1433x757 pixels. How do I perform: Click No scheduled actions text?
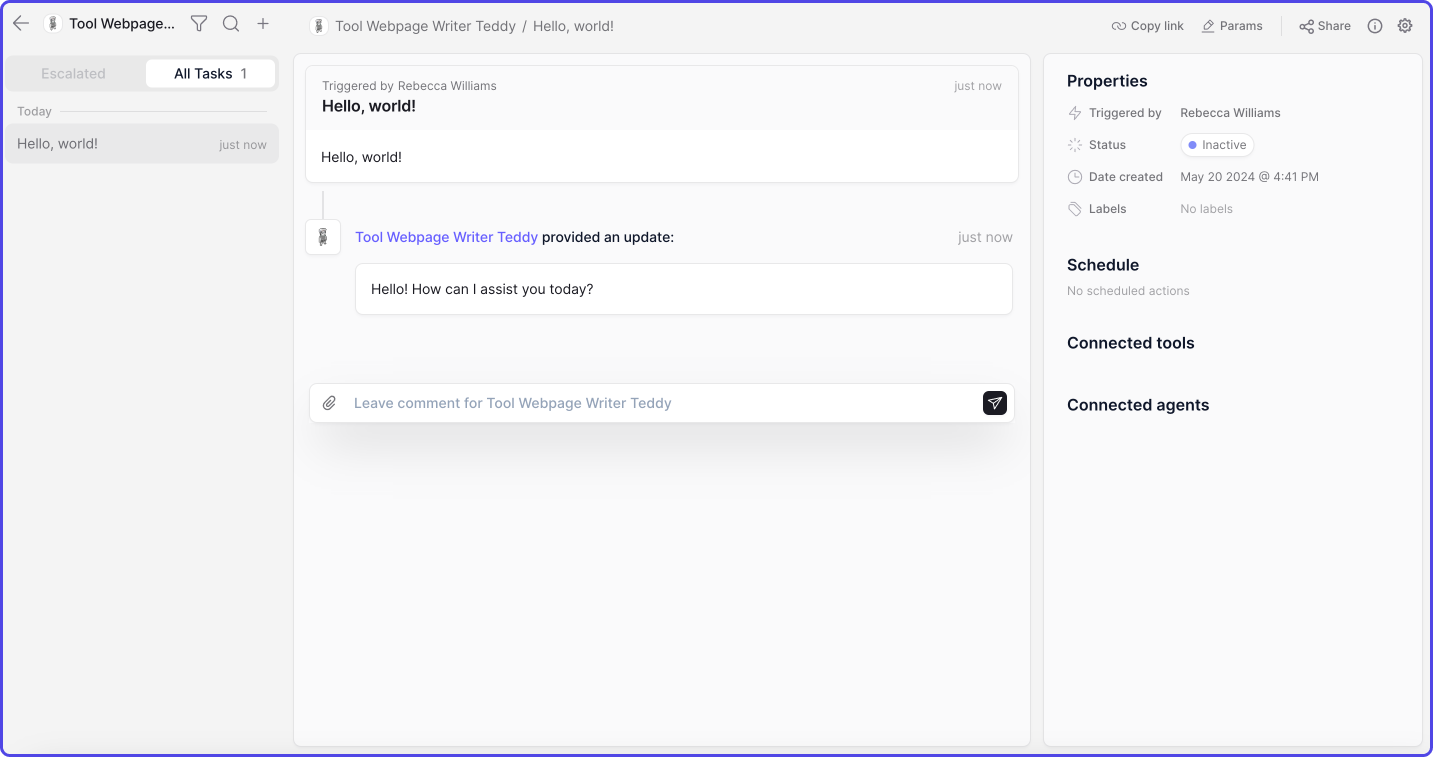pyautogui.click(x=1128, y=291)
